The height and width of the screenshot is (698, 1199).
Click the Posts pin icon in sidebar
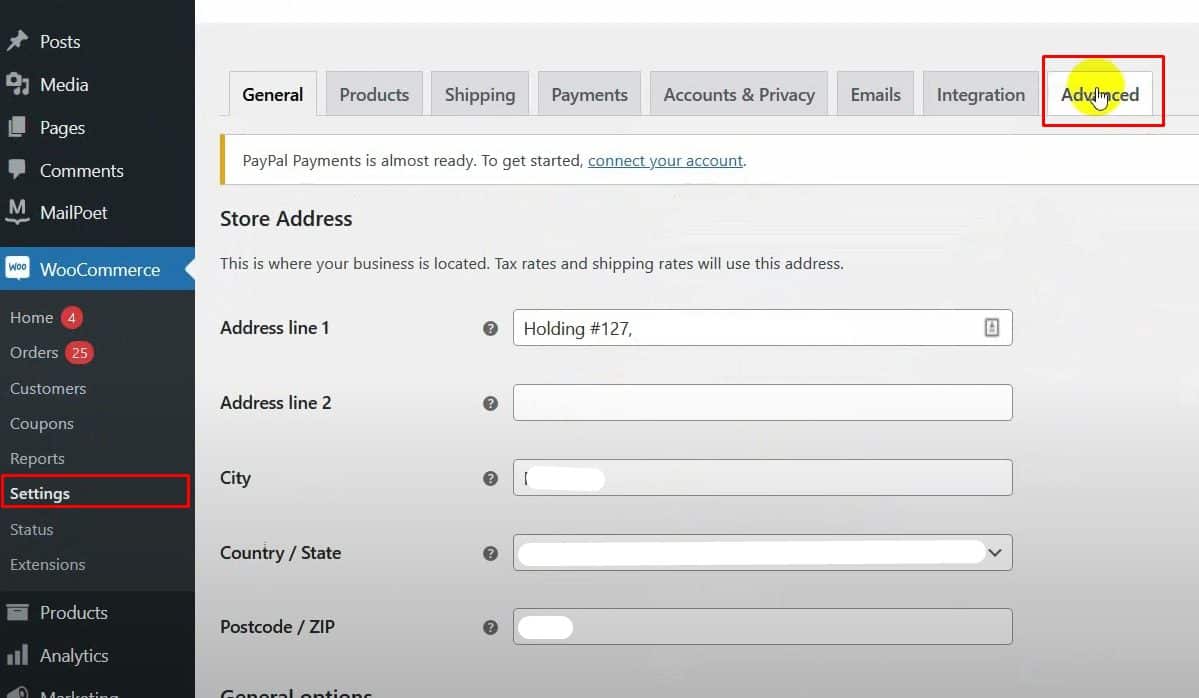click(x=17, y=42)
